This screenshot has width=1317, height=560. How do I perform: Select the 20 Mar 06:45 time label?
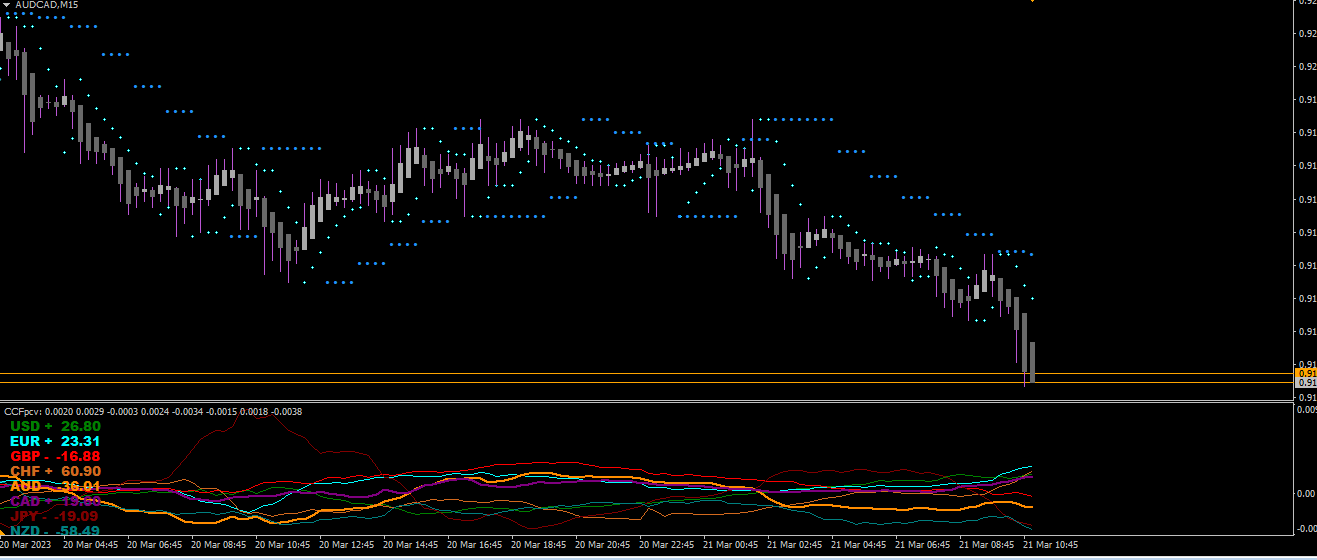click(155, 546)
